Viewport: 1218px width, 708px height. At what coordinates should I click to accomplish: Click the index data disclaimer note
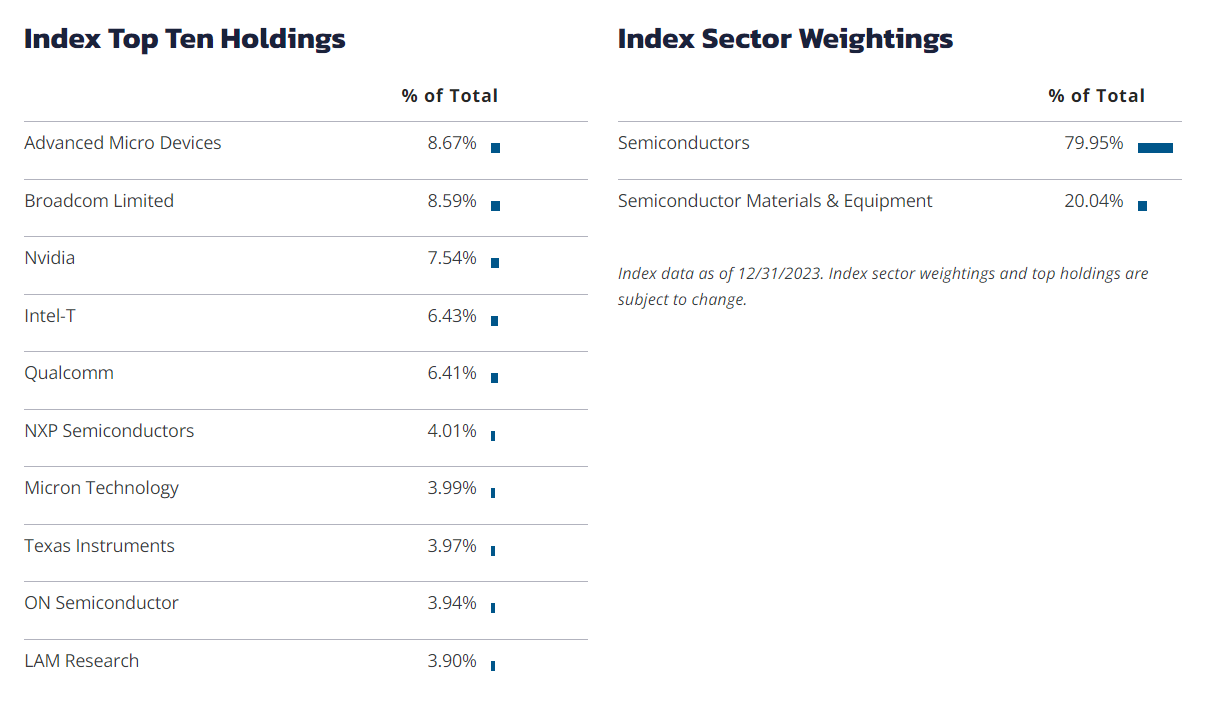(x=883, y=286)
